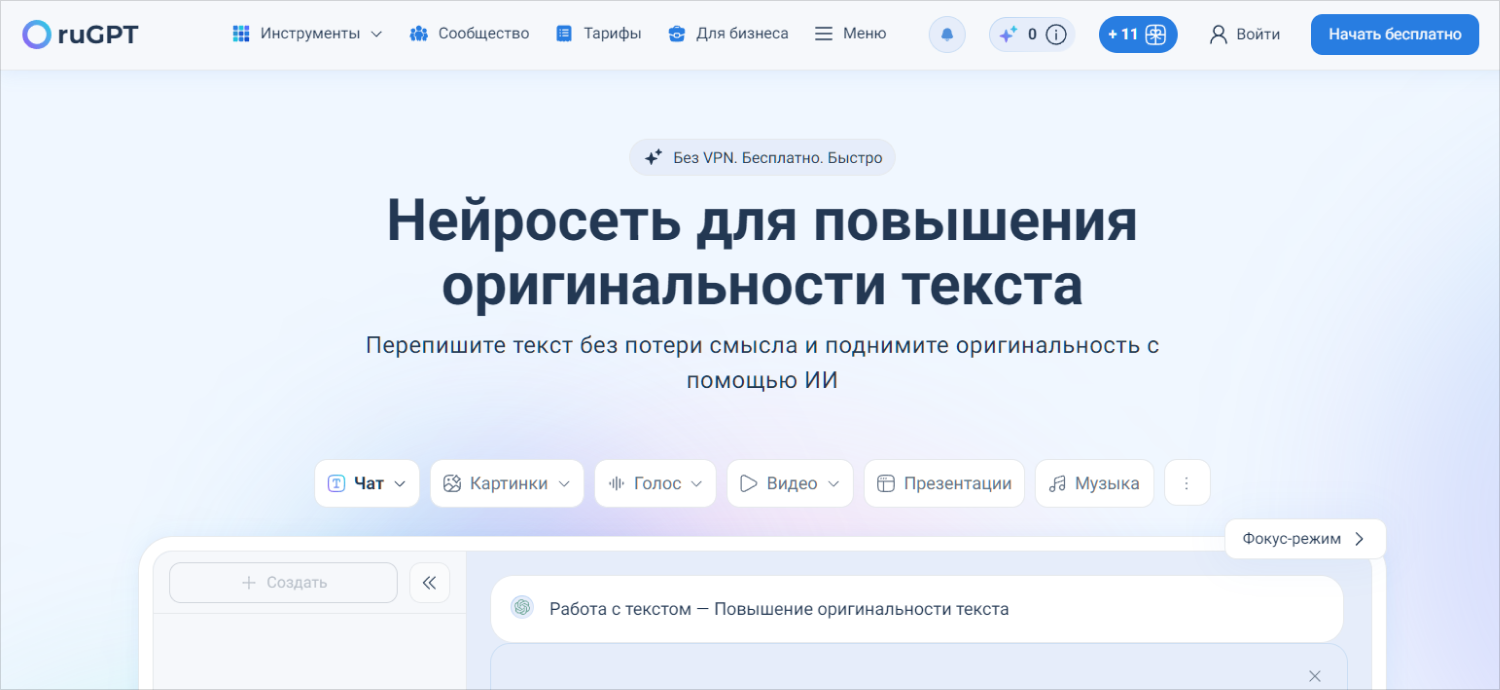Screen dimensions: 1500x690
Task: Select the Музыка tab
Action: click(x=1094, y=483)
